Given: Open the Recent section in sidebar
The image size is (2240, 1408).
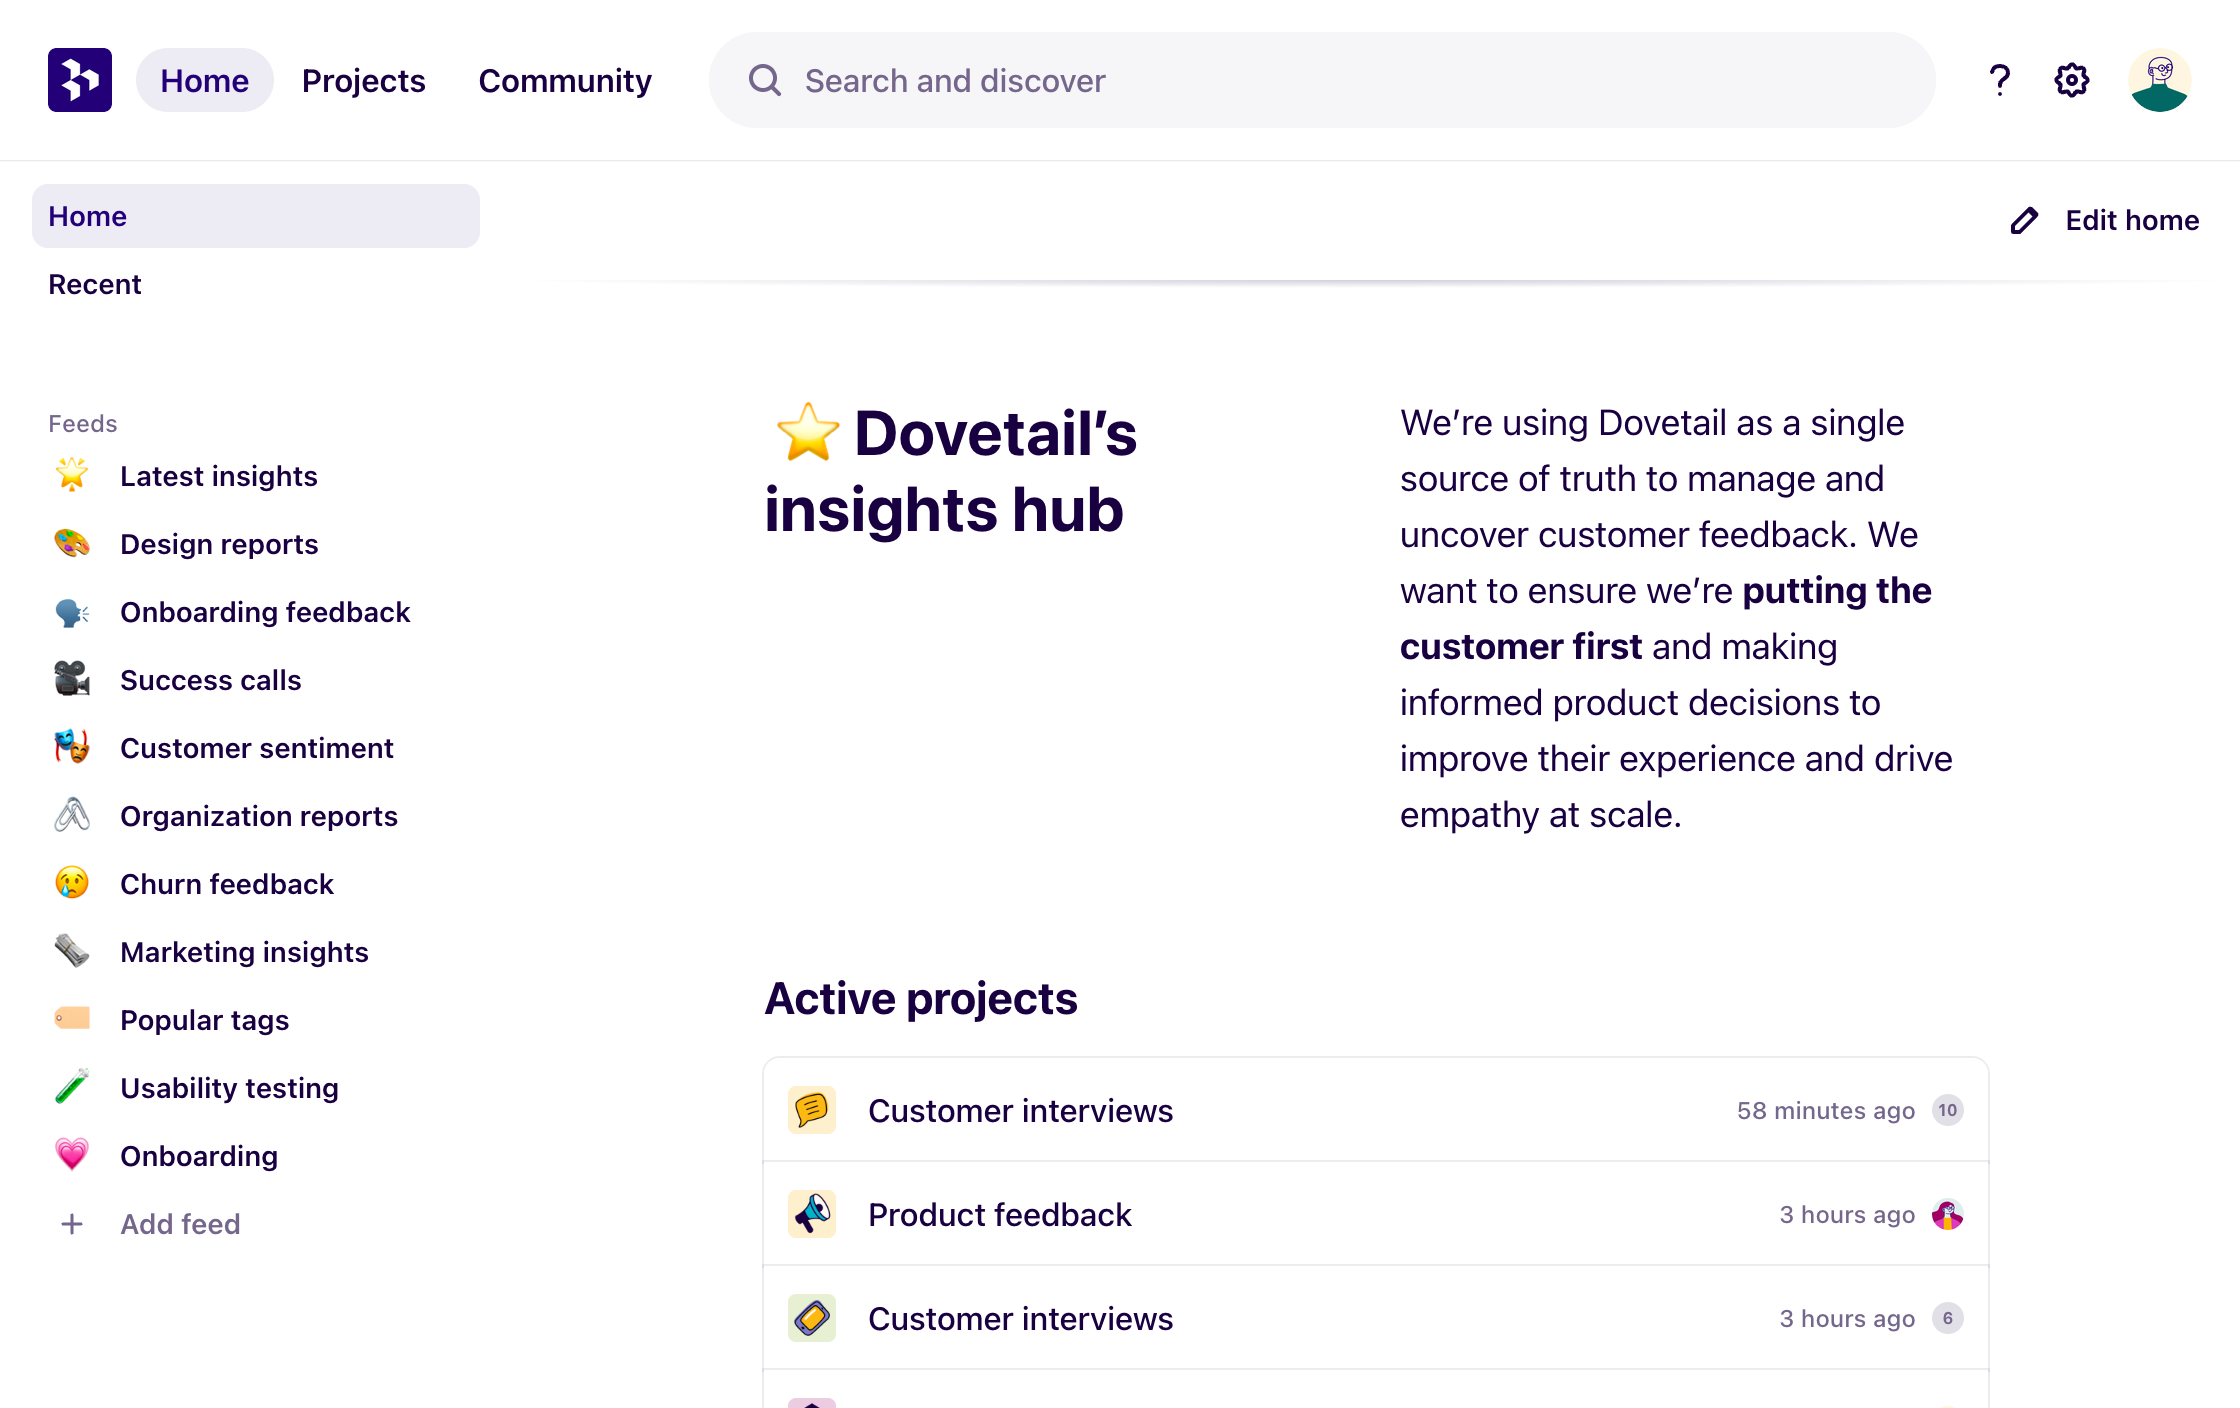Looking at the screenshot, I should click(94, 284).
